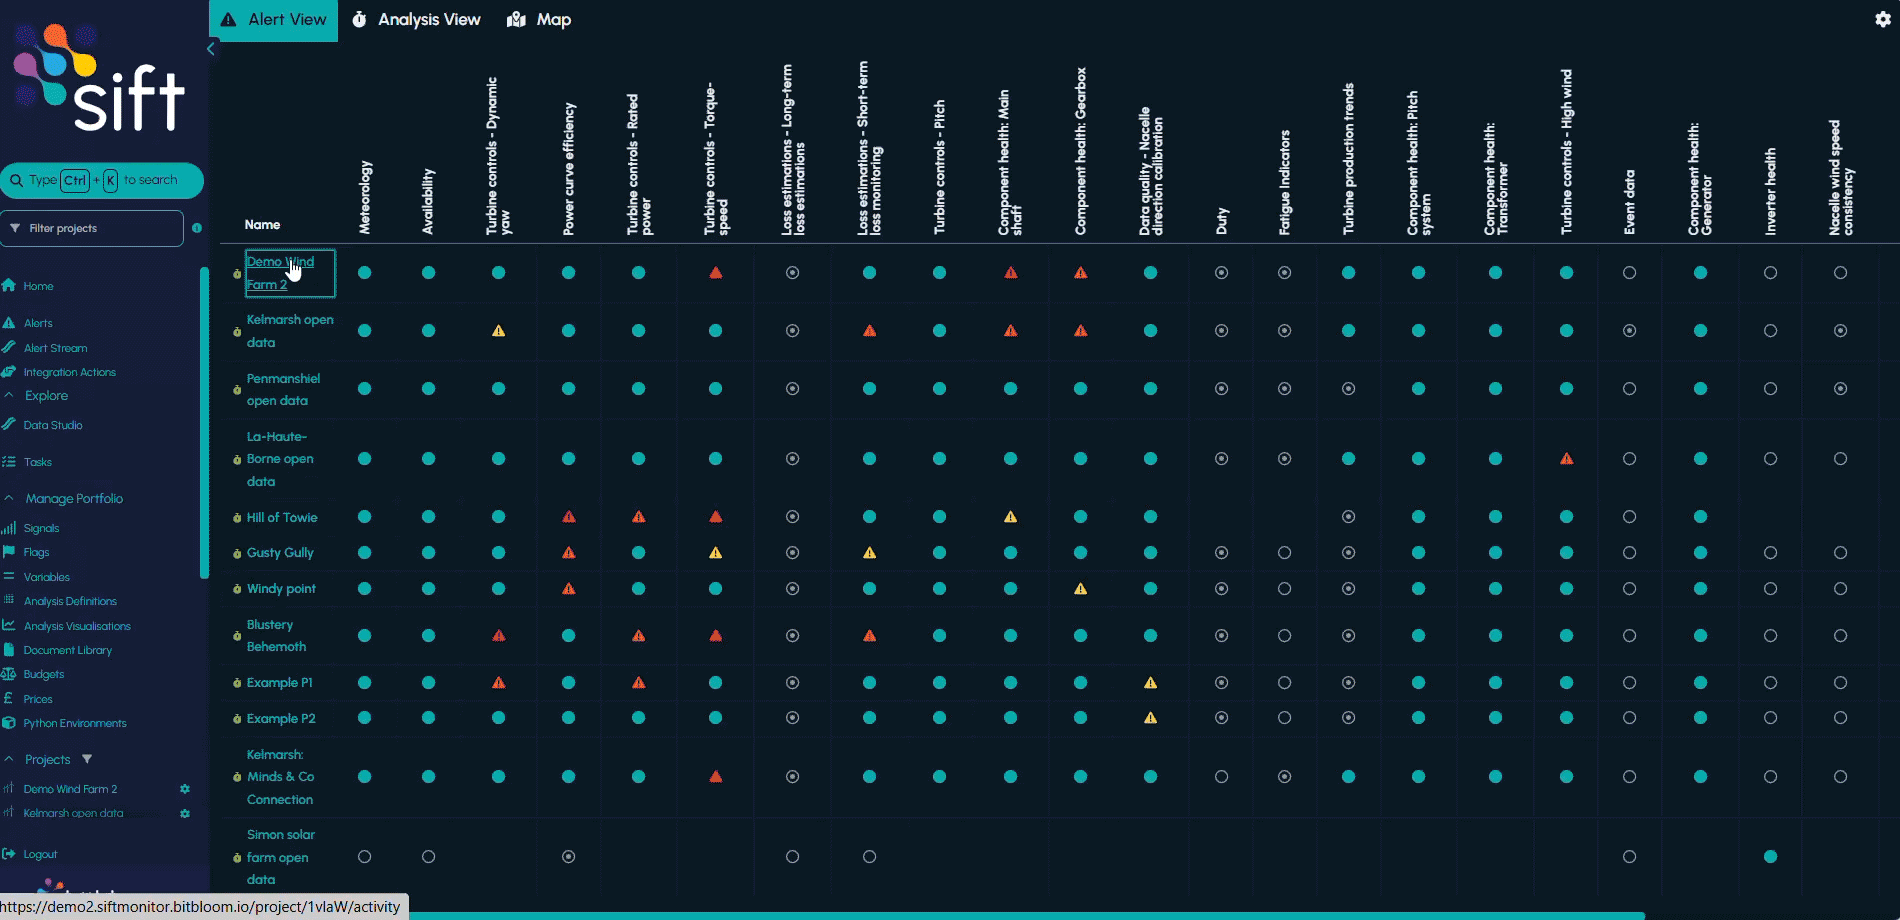The image size is (1900, 920).
Task: Open settings gear in top-right corner
Action: (1882, 20)
